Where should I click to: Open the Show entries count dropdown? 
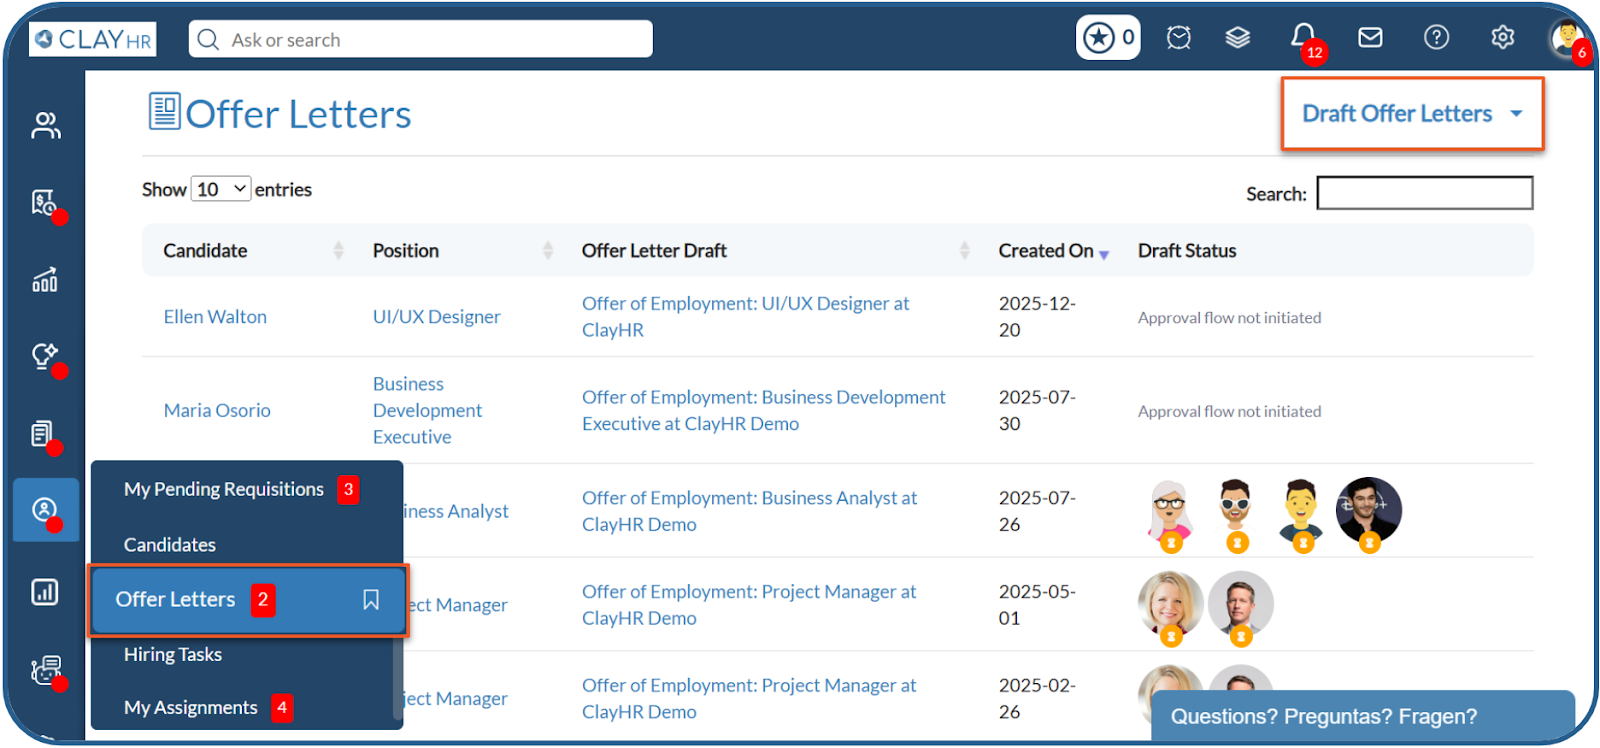click(x=221, y=189)
